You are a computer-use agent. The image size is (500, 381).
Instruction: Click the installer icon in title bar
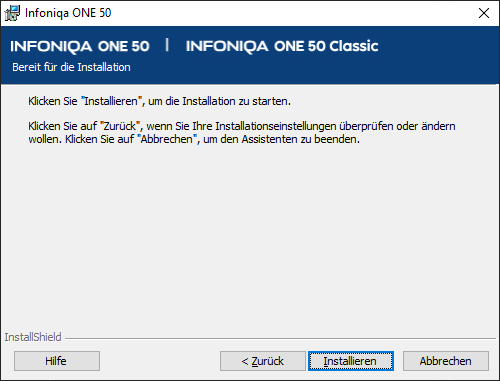click(12, 13)
